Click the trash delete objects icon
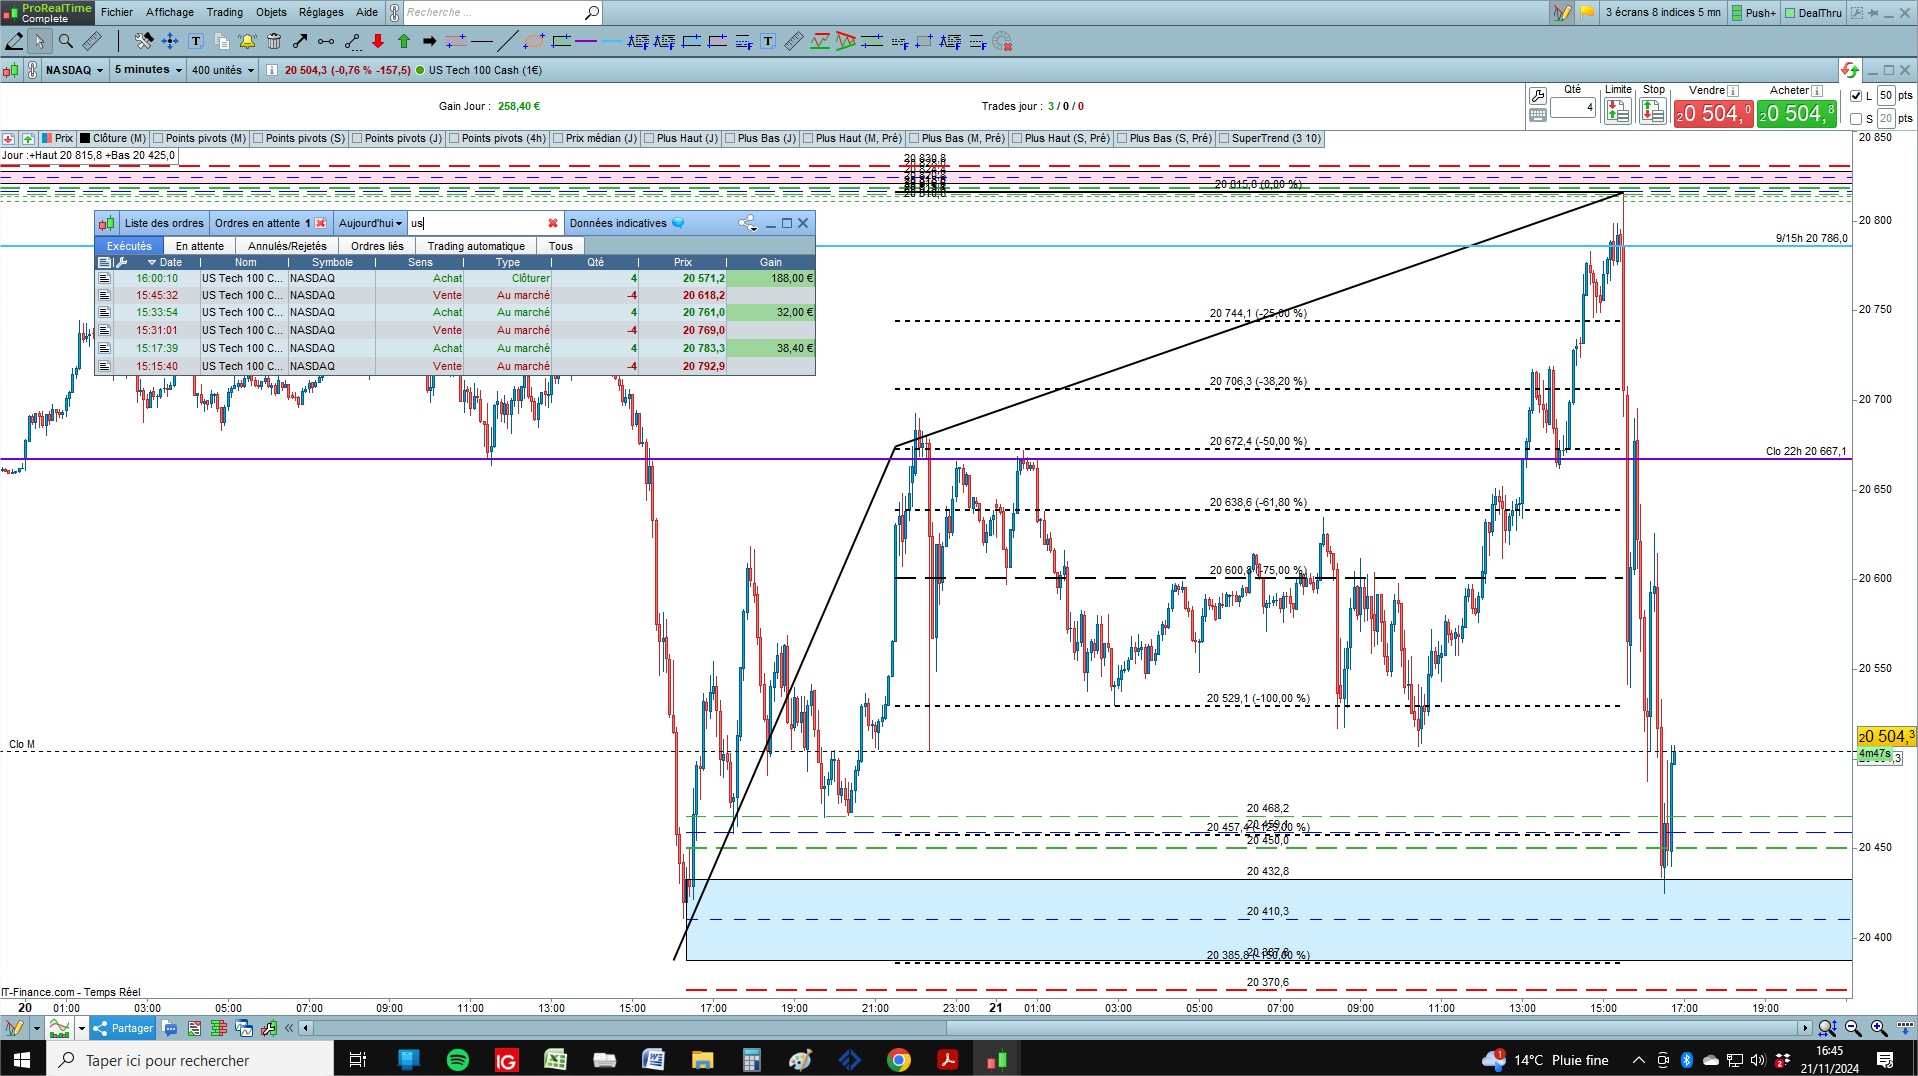1918x1076 pixels. 274,41
